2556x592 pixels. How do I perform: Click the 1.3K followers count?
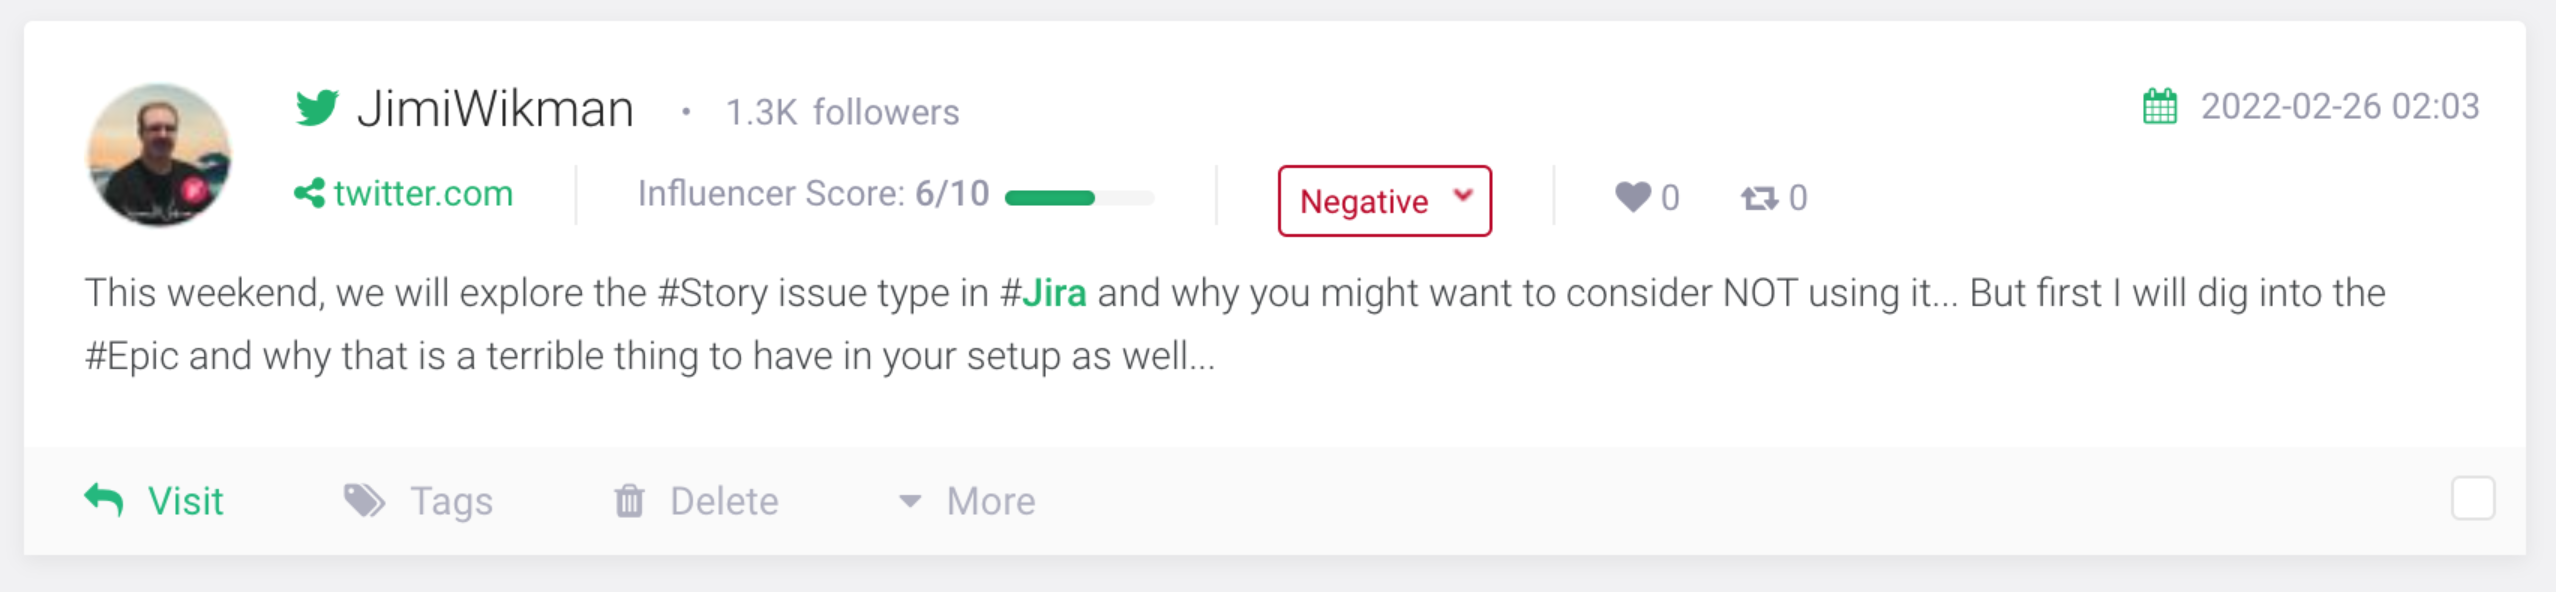click(x=842, y=112)
